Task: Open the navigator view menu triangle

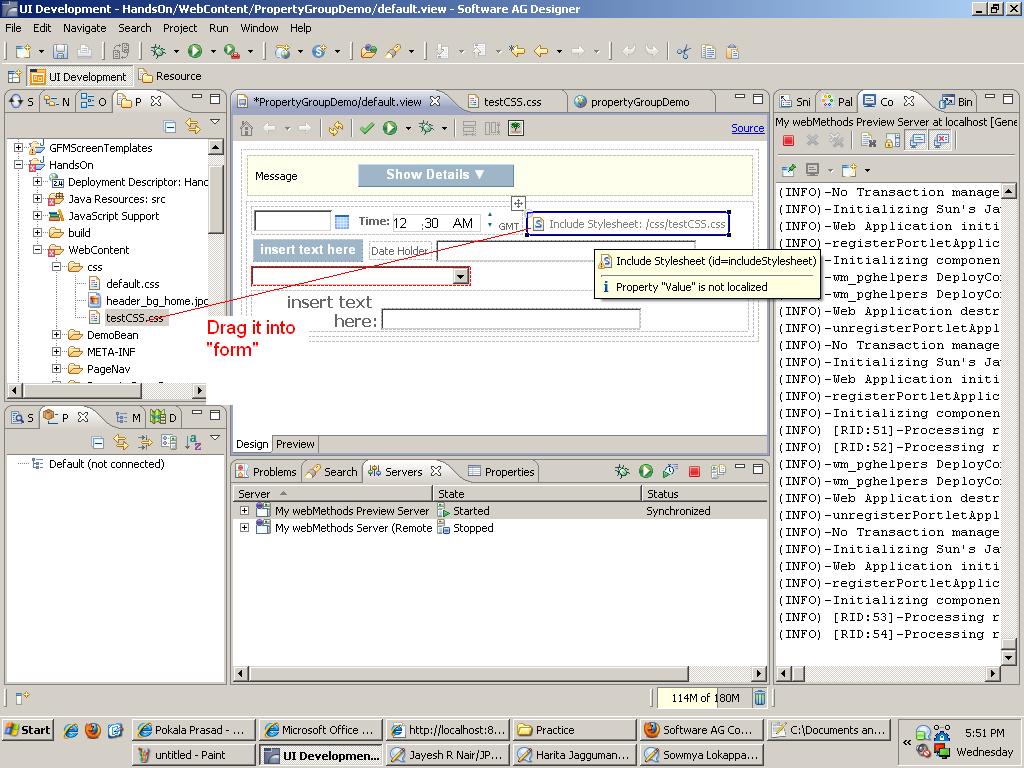Action: click(215, 122)
